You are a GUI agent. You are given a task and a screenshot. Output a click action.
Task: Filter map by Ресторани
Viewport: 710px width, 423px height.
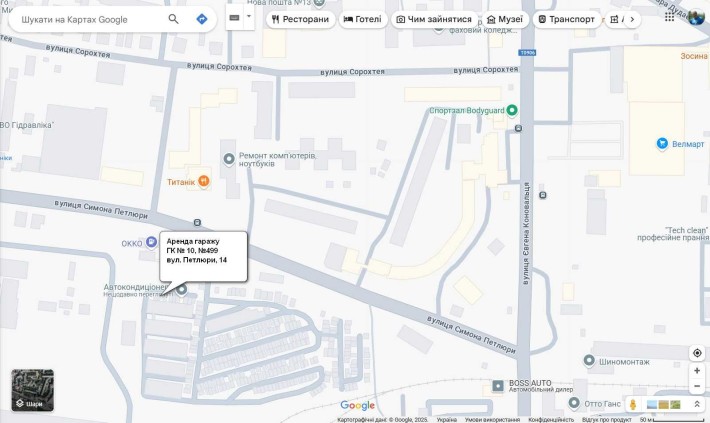301,19
